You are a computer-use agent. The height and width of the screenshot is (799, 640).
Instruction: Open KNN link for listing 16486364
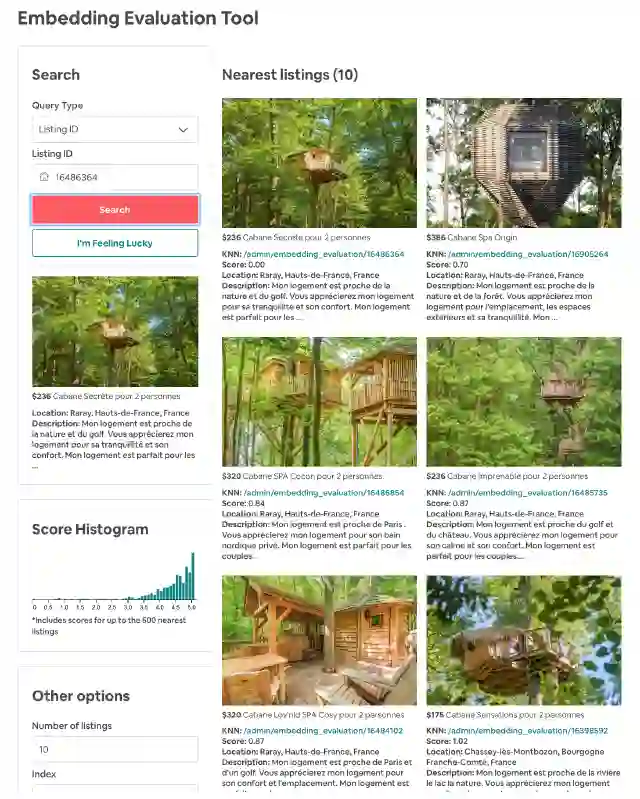[324, 254]
